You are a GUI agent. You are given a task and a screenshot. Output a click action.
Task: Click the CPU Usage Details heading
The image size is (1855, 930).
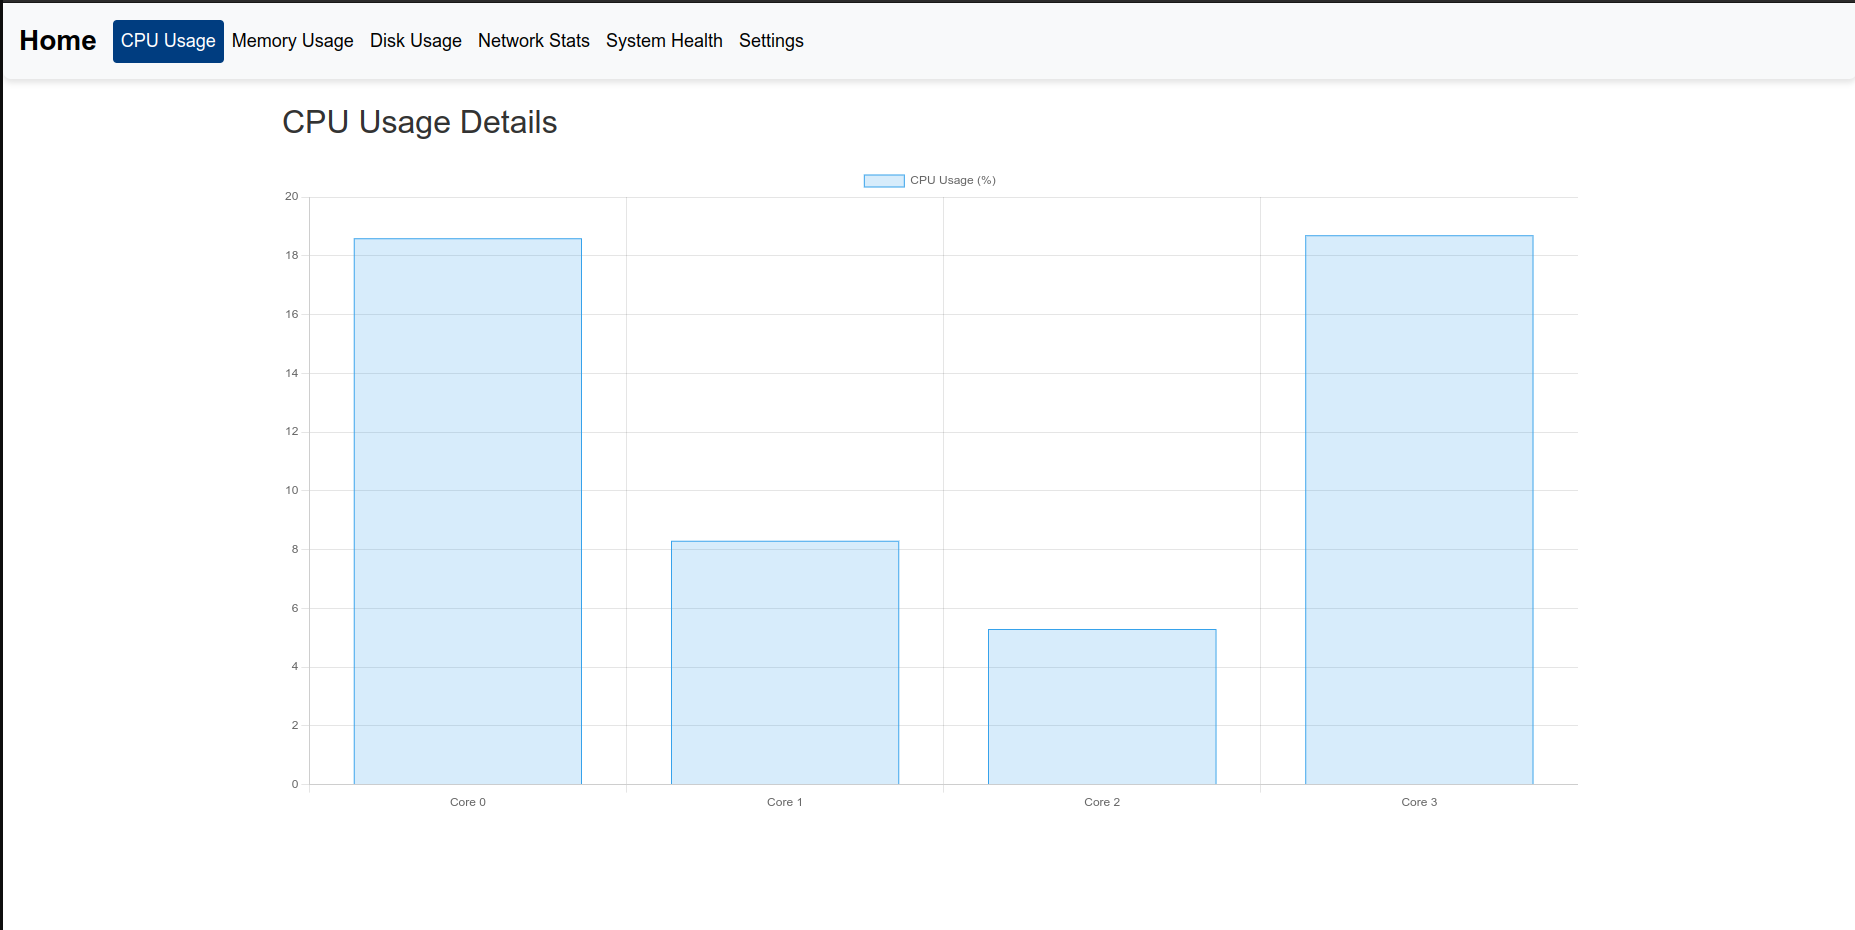(419, 122)
